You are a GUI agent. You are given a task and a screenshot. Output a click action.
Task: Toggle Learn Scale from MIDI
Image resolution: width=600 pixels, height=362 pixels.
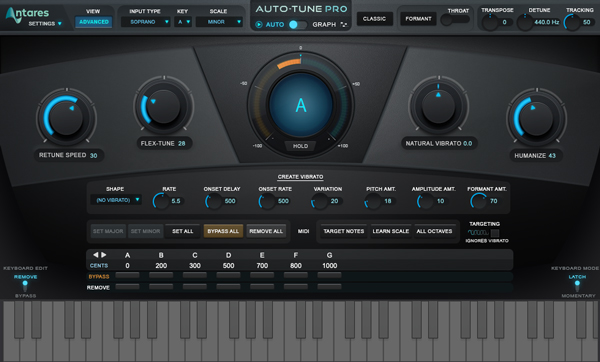391,231
